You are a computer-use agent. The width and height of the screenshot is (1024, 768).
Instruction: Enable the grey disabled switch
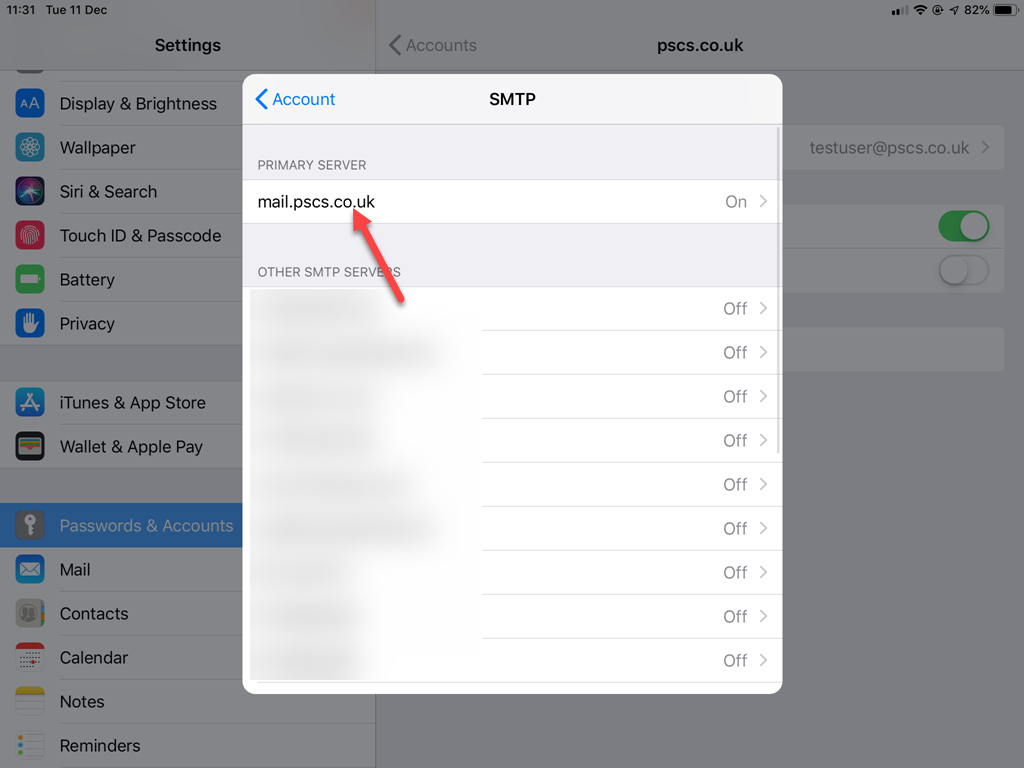pyautogui.click(x=963, y=270)
